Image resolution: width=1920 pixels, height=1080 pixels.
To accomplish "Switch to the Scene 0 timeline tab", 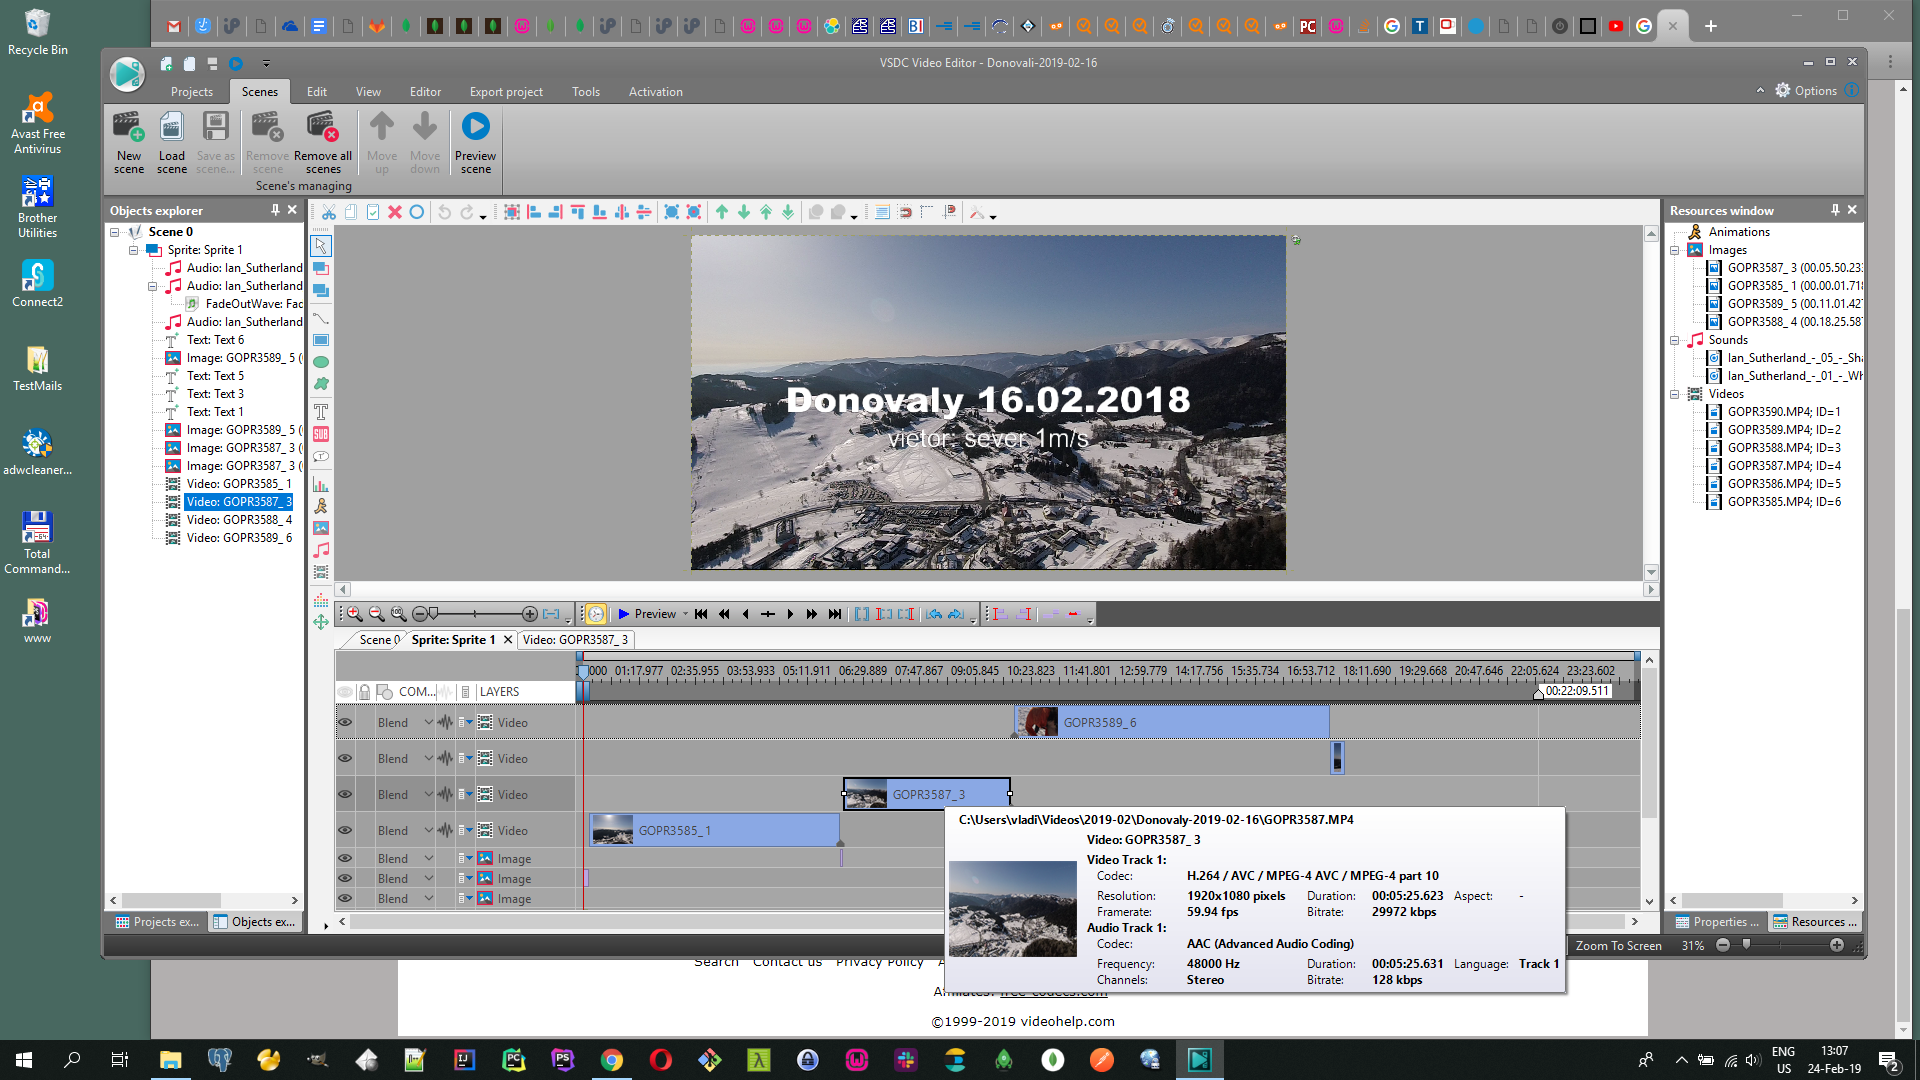I will tap(378, 640).
